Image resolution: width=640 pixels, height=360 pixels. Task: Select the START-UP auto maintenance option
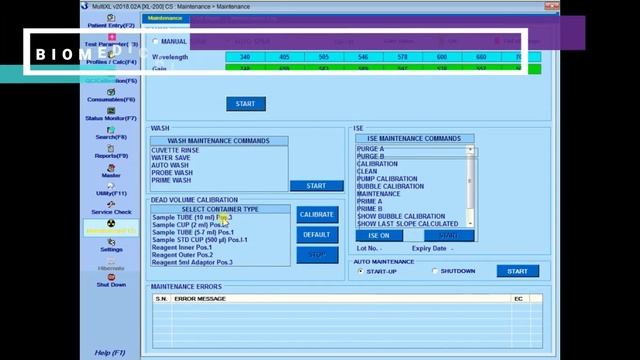click(x=360, y=271)
